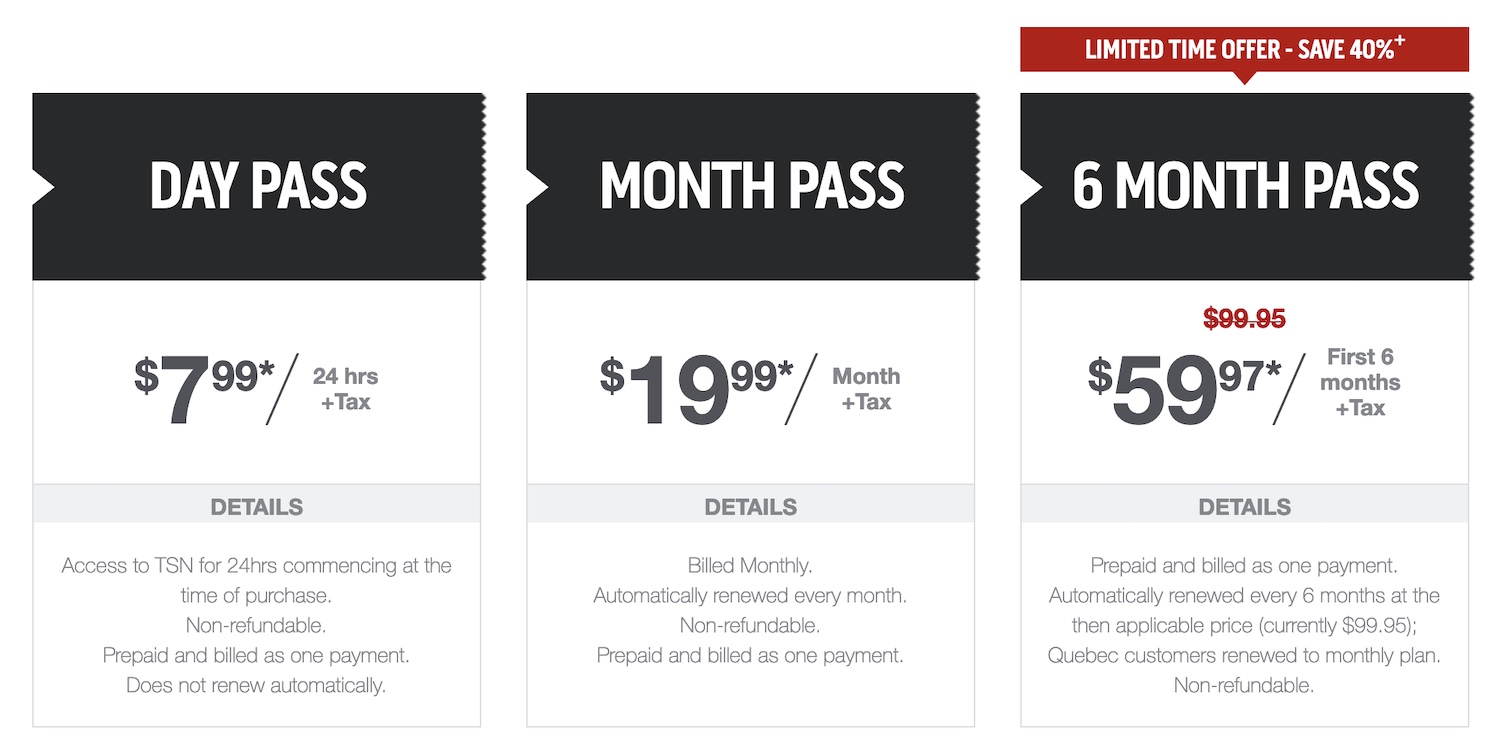Choose the Month Pass plan header
1500x750 pixels.
(751, 186)
